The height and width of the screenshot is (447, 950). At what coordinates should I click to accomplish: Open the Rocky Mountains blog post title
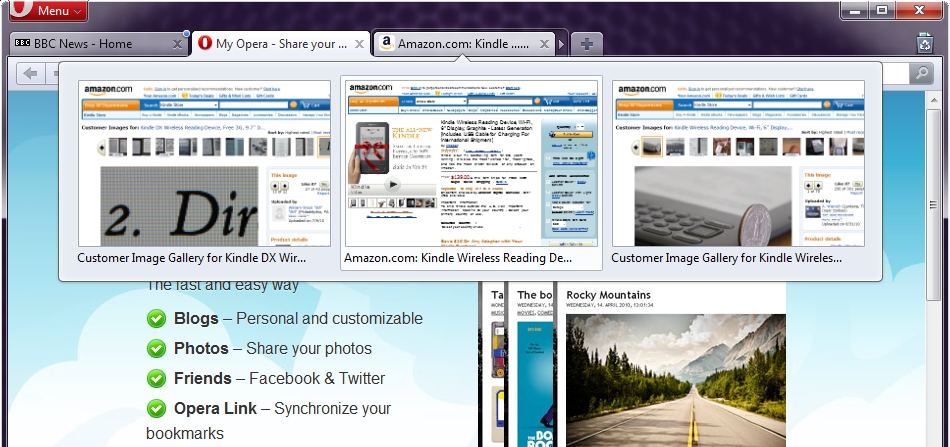608,295
